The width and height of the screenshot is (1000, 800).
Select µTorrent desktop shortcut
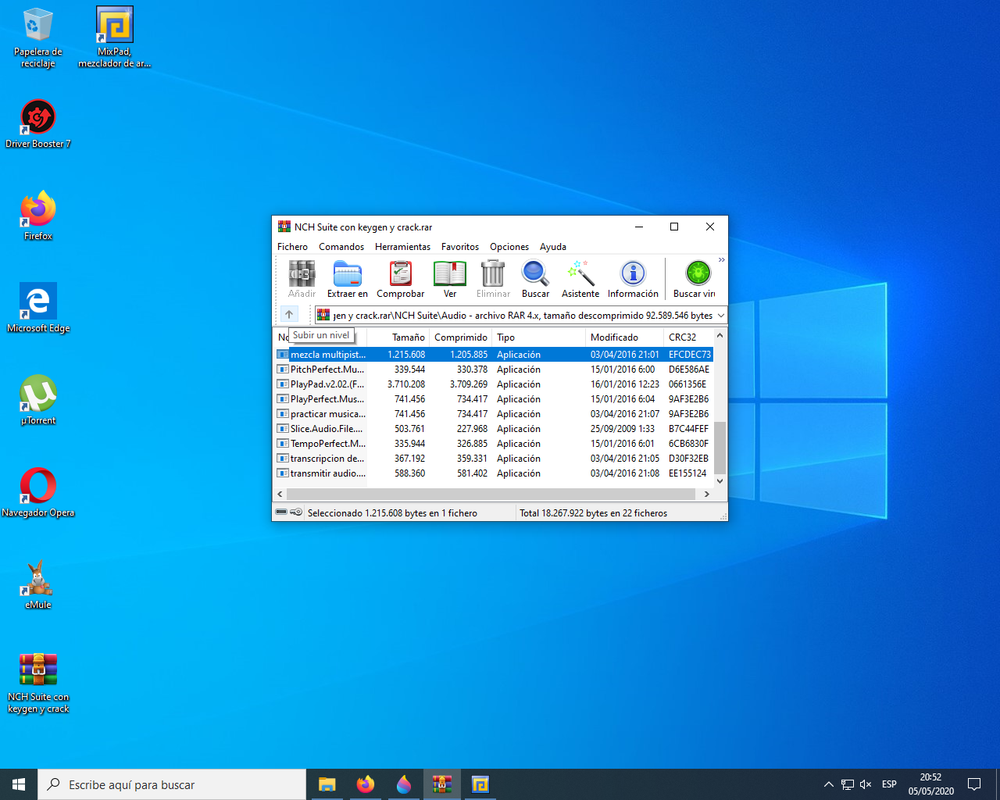tap(38, 400)
